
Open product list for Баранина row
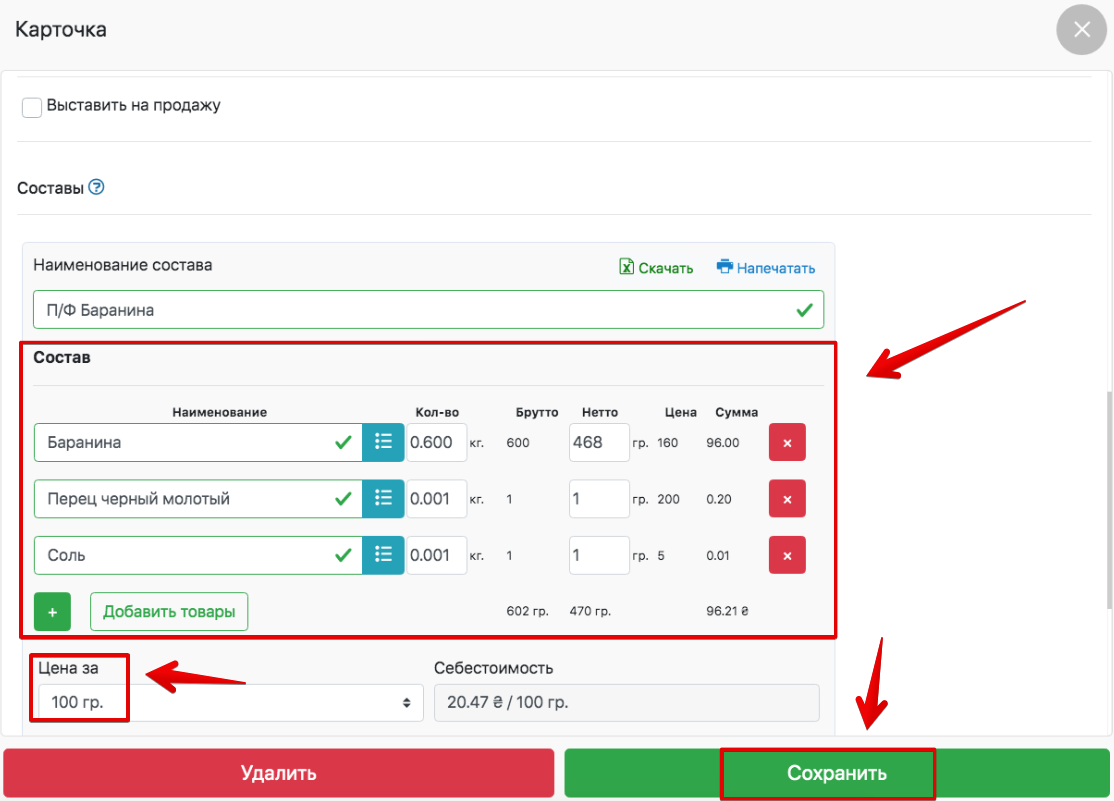click(383, 442)
